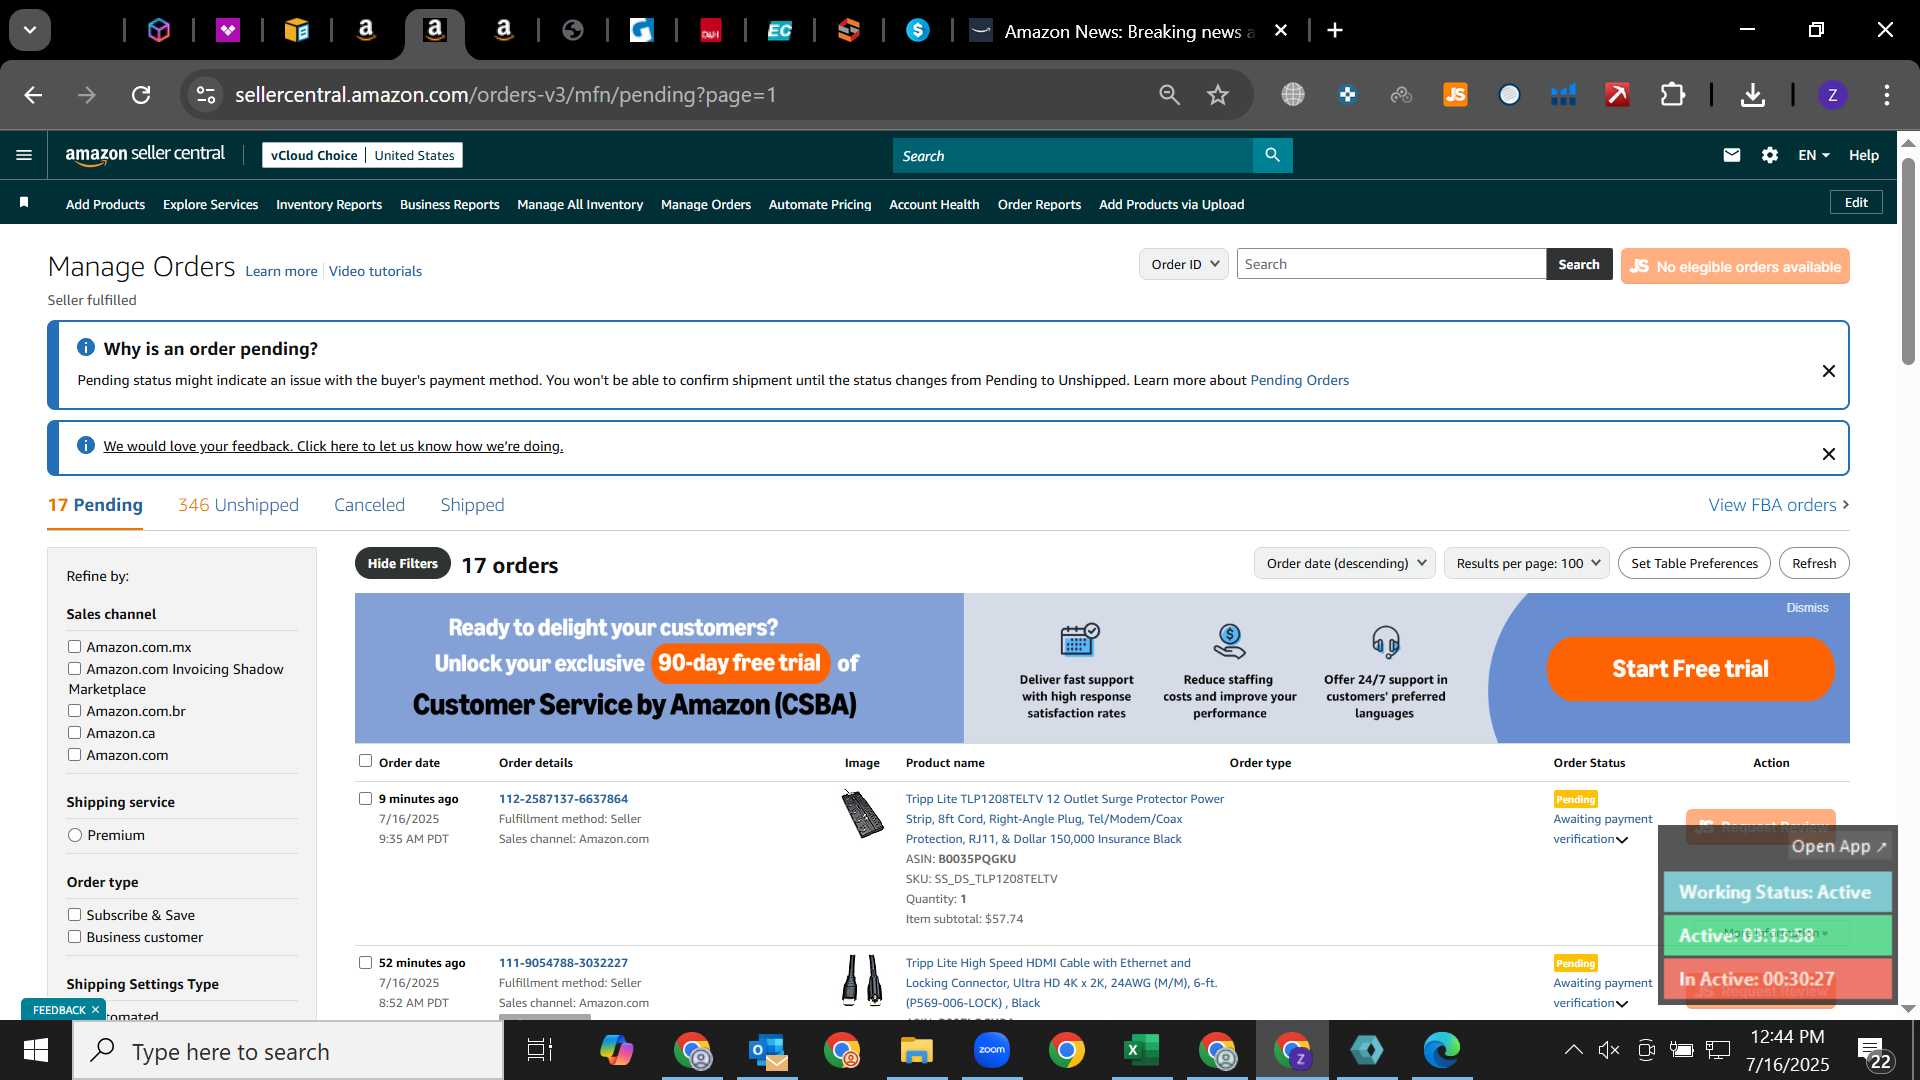The width and height of the screenshot is (1920, 1080).
Task: Open a new browser tab
Action: point(1334,30)
